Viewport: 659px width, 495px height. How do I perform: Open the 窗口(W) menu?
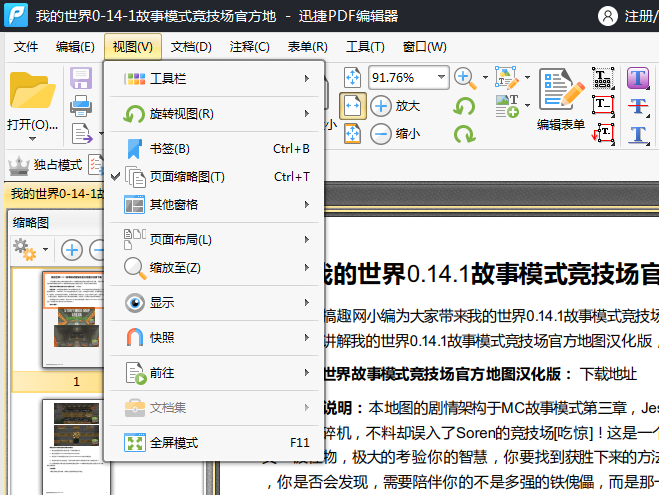[x=424, y=47]
